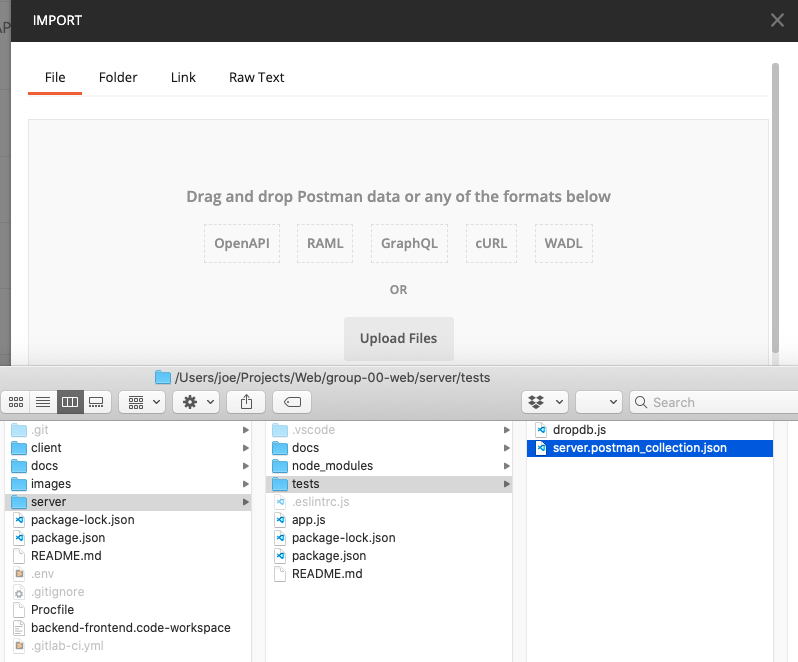Viewport: 798px width, 662px height.
Task: Select the images folder
Action: (129, 483)
